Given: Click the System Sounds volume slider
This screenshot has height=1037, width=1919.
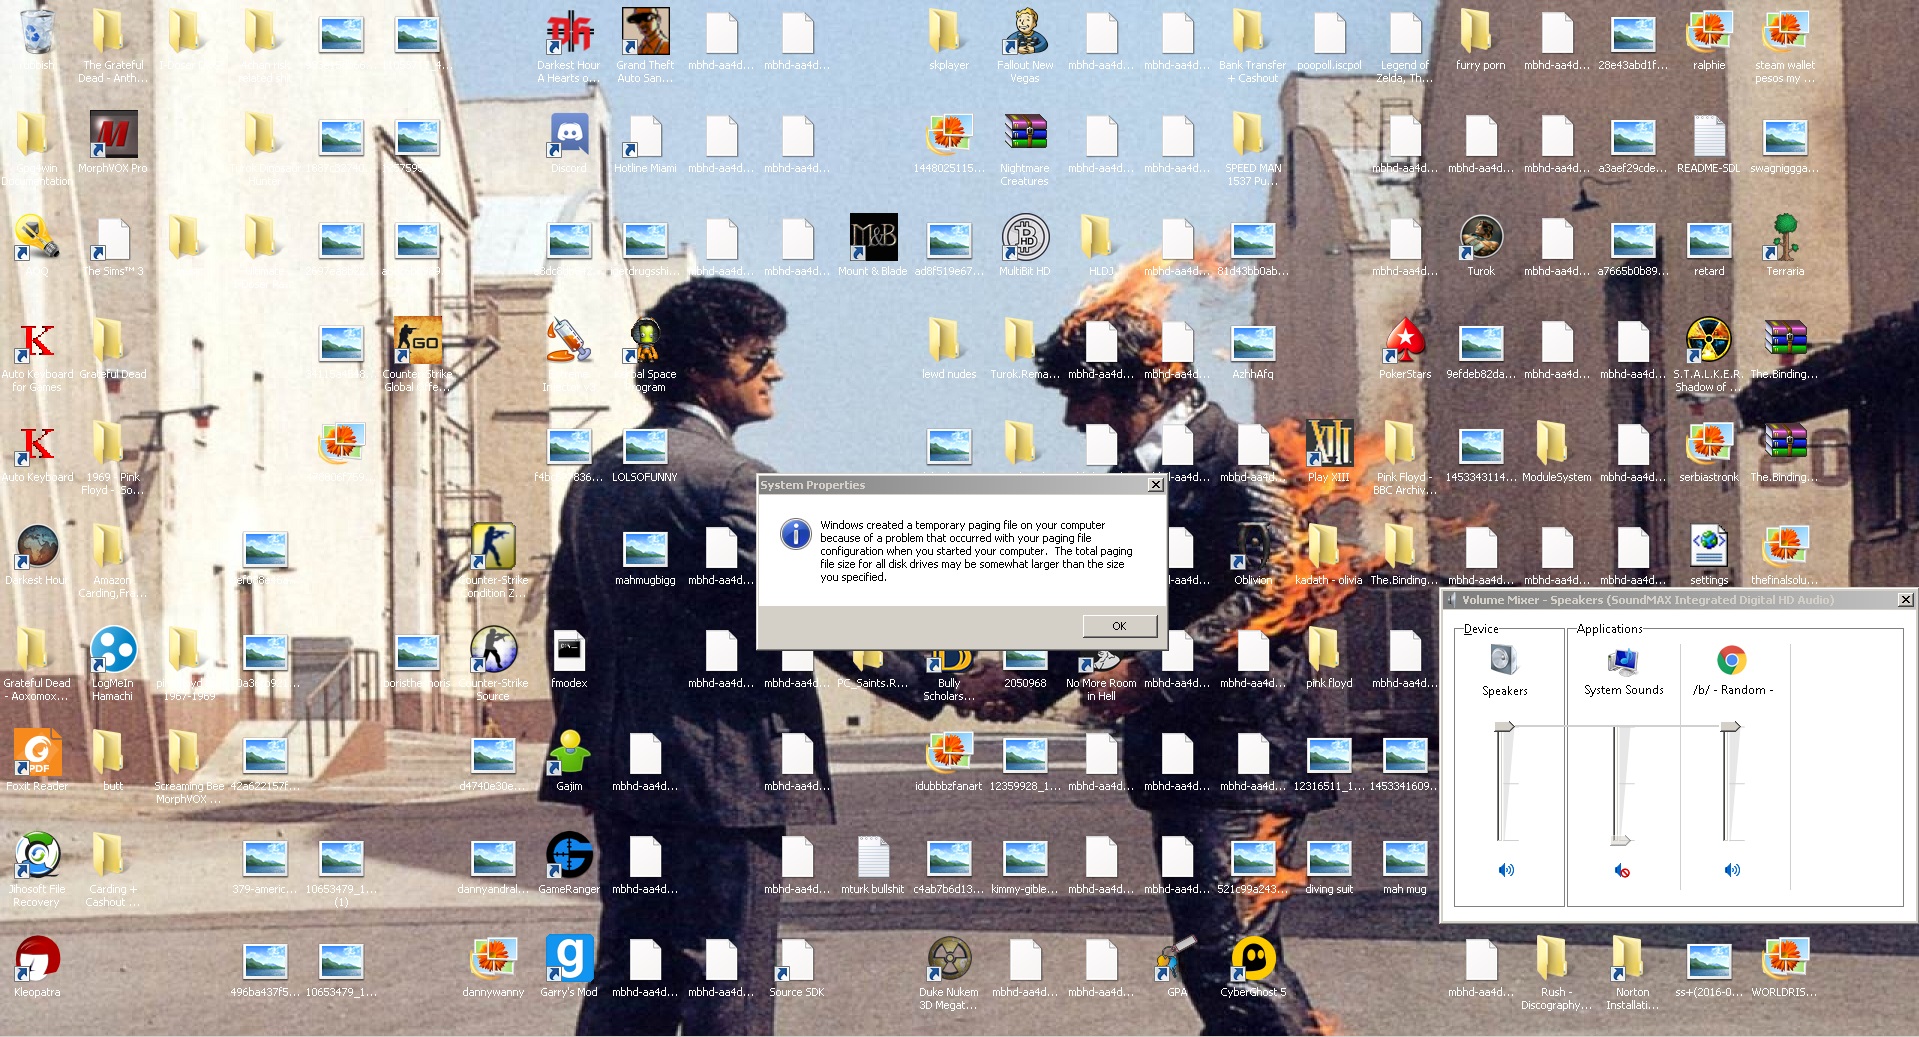Looking at the screenshot, I should tap(1621, 840).
